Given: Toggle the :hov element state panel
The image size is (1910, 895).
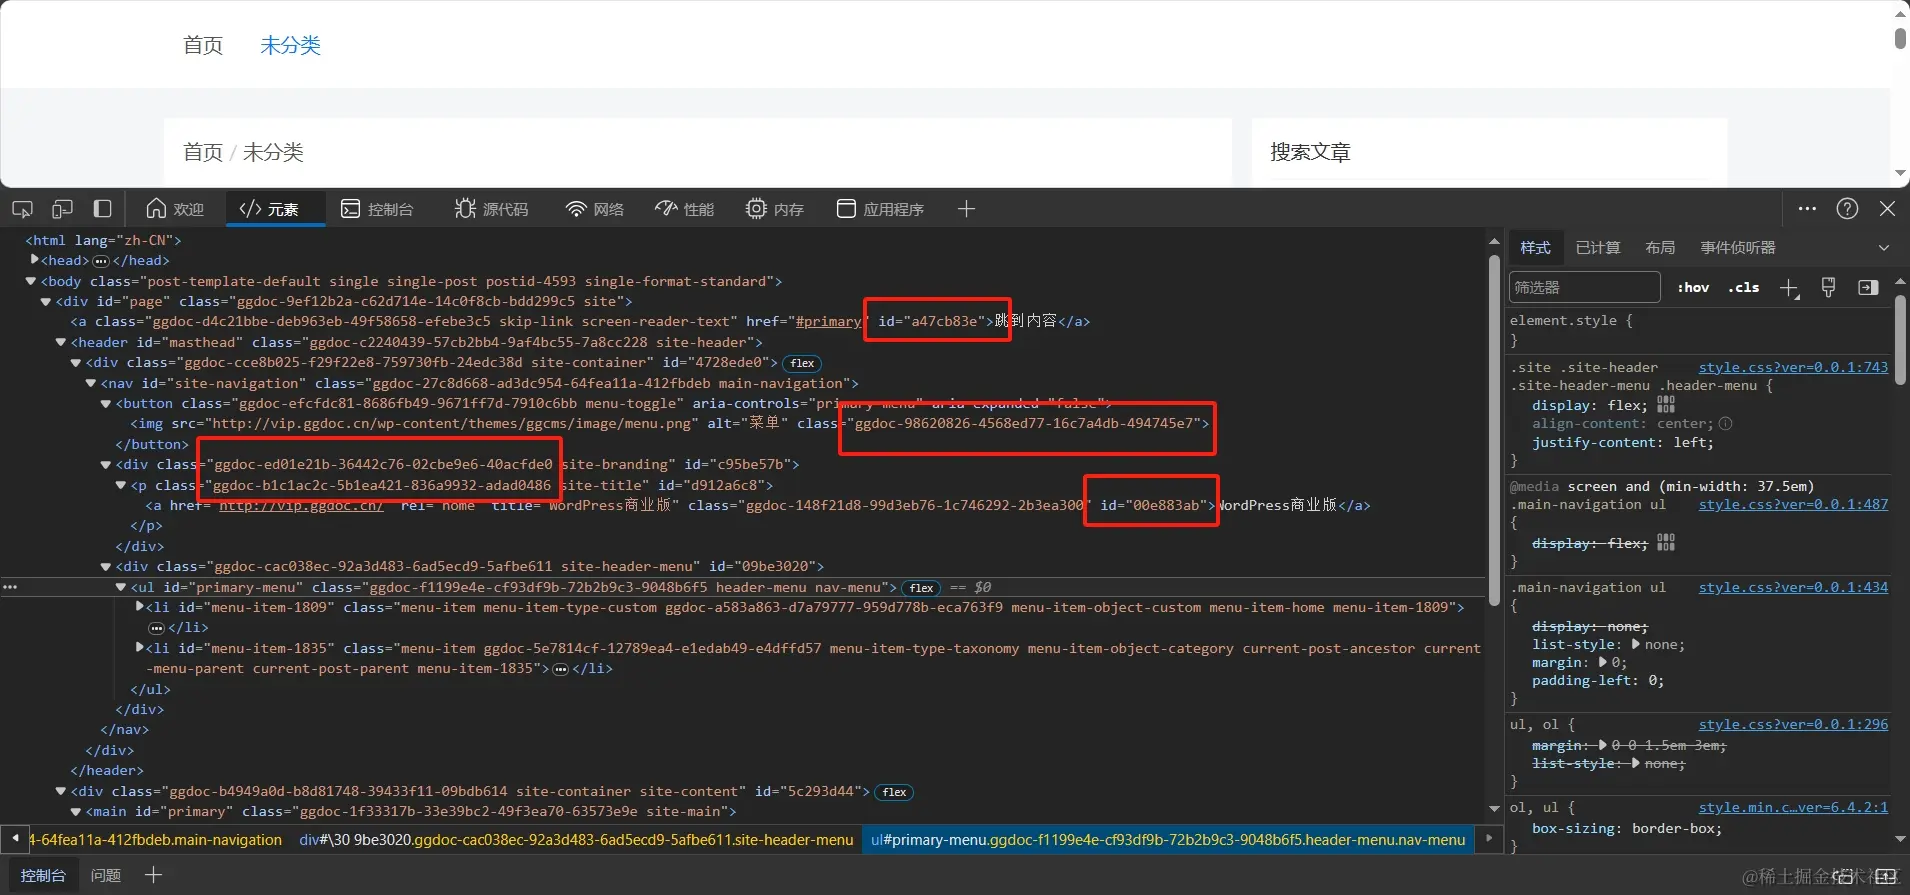Looking at the screenshot, I should point(1693,288).
